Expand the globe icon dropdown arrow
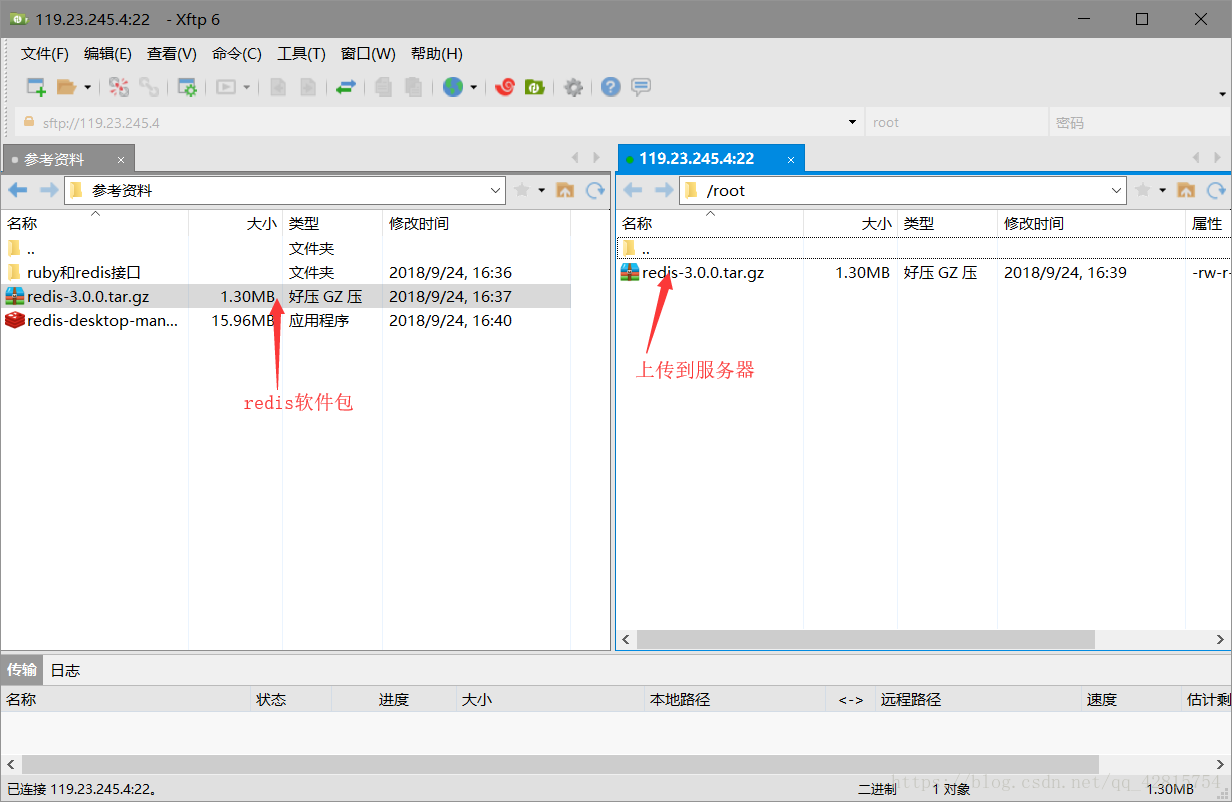 click(x=473, y=88)
